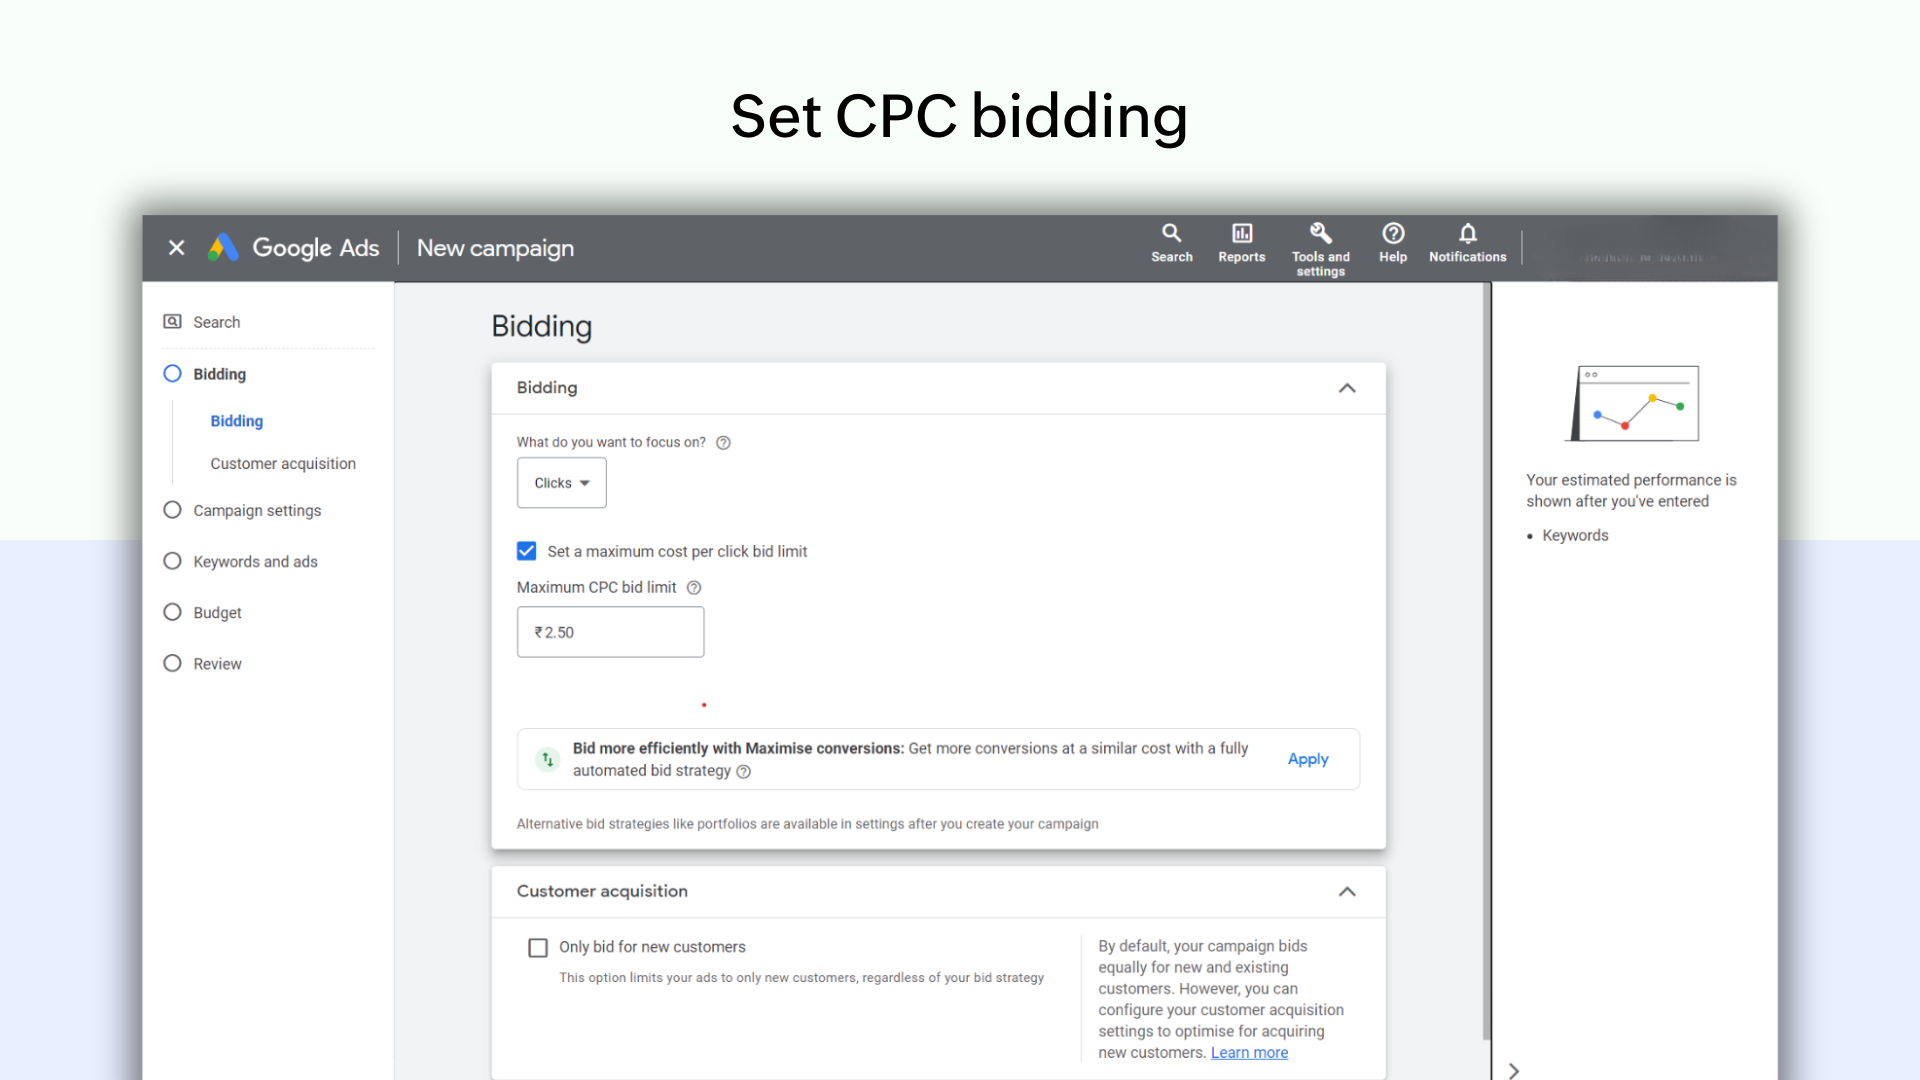Click the Google Ads logo icon
The width and height of the screenshot is (1920, 1080).
point(222,248)
